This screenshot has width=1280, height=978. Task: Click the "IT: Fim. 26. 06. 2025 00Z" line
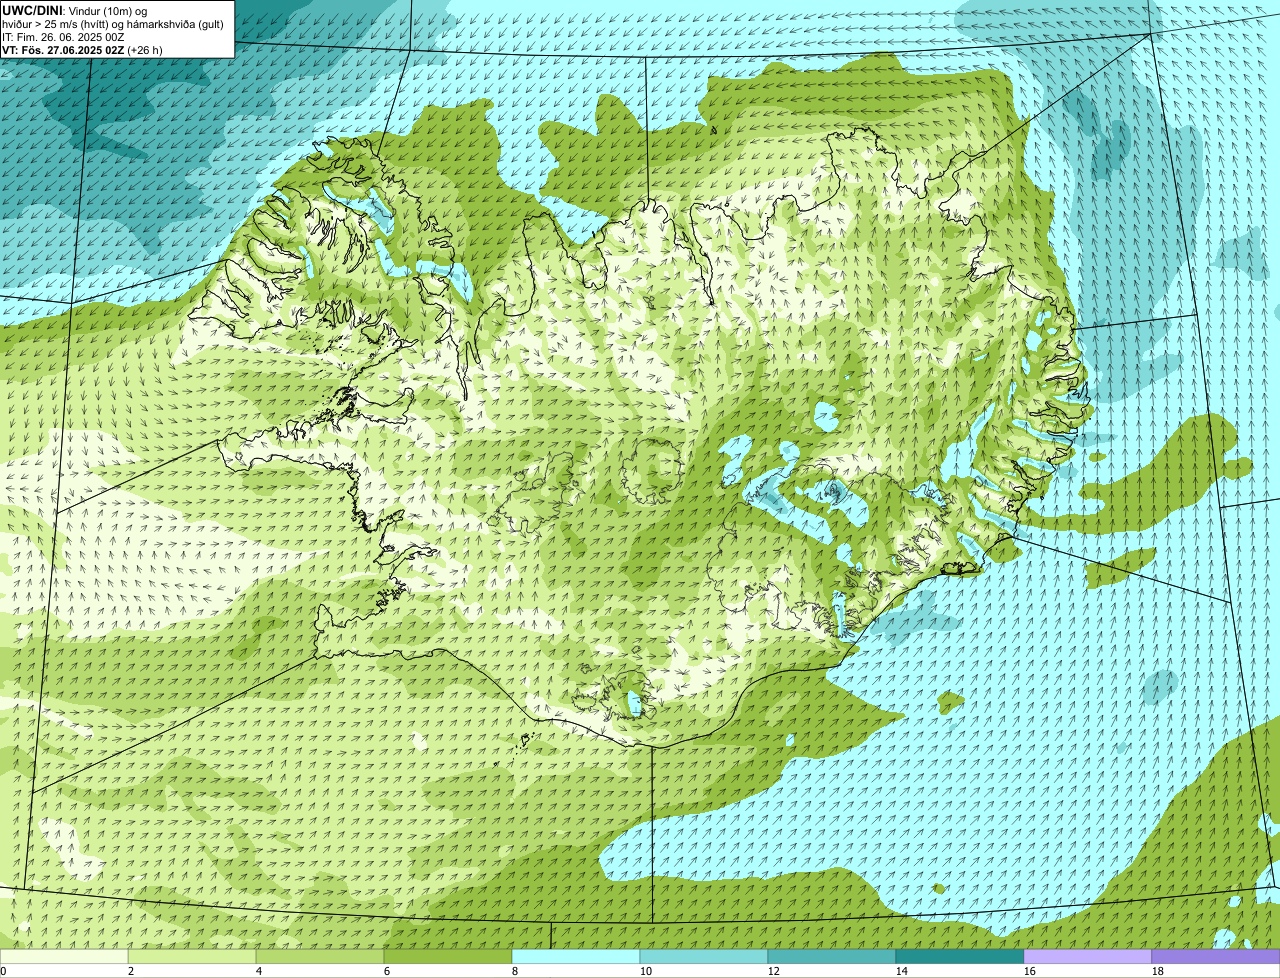63,37
